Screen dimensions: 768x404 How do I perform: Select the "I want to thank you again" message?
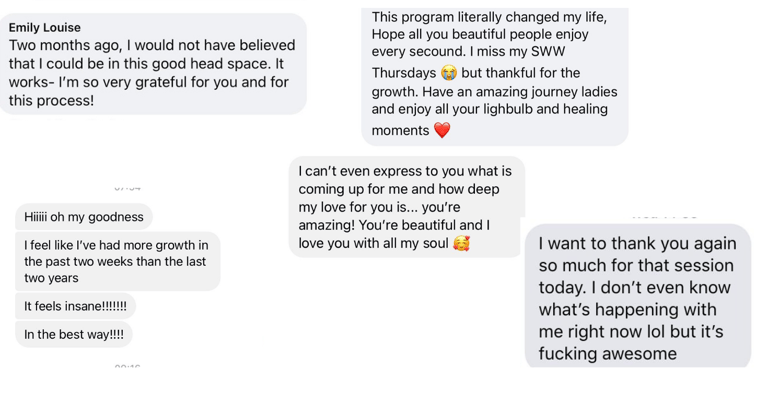pos(637,298)
